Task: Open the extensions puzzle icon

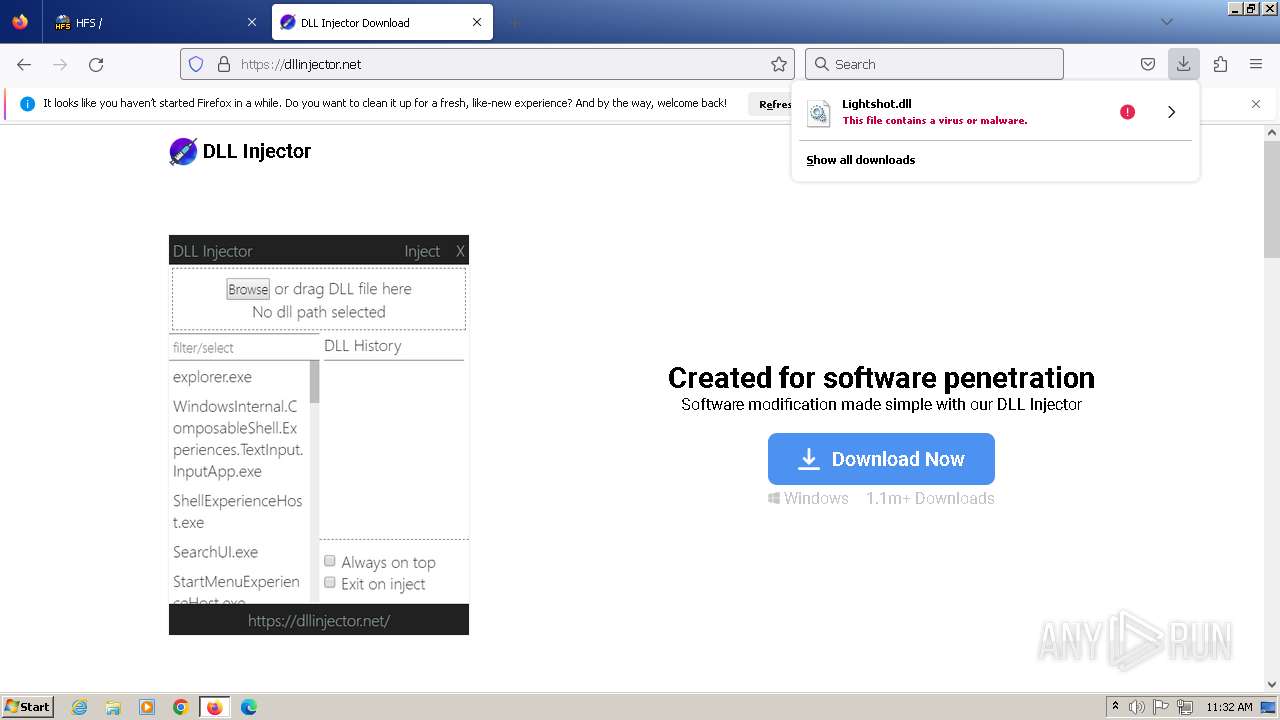Action: (x=1220, y=64)
